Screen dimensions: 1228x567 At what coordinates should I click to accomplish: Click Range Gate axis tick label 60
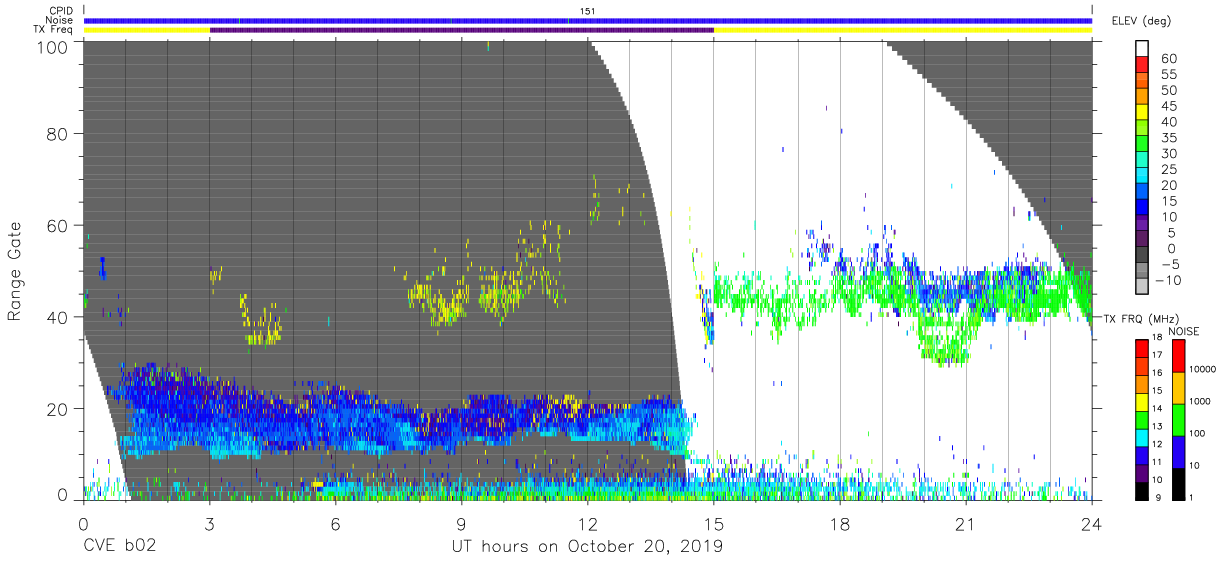(58, 225)
